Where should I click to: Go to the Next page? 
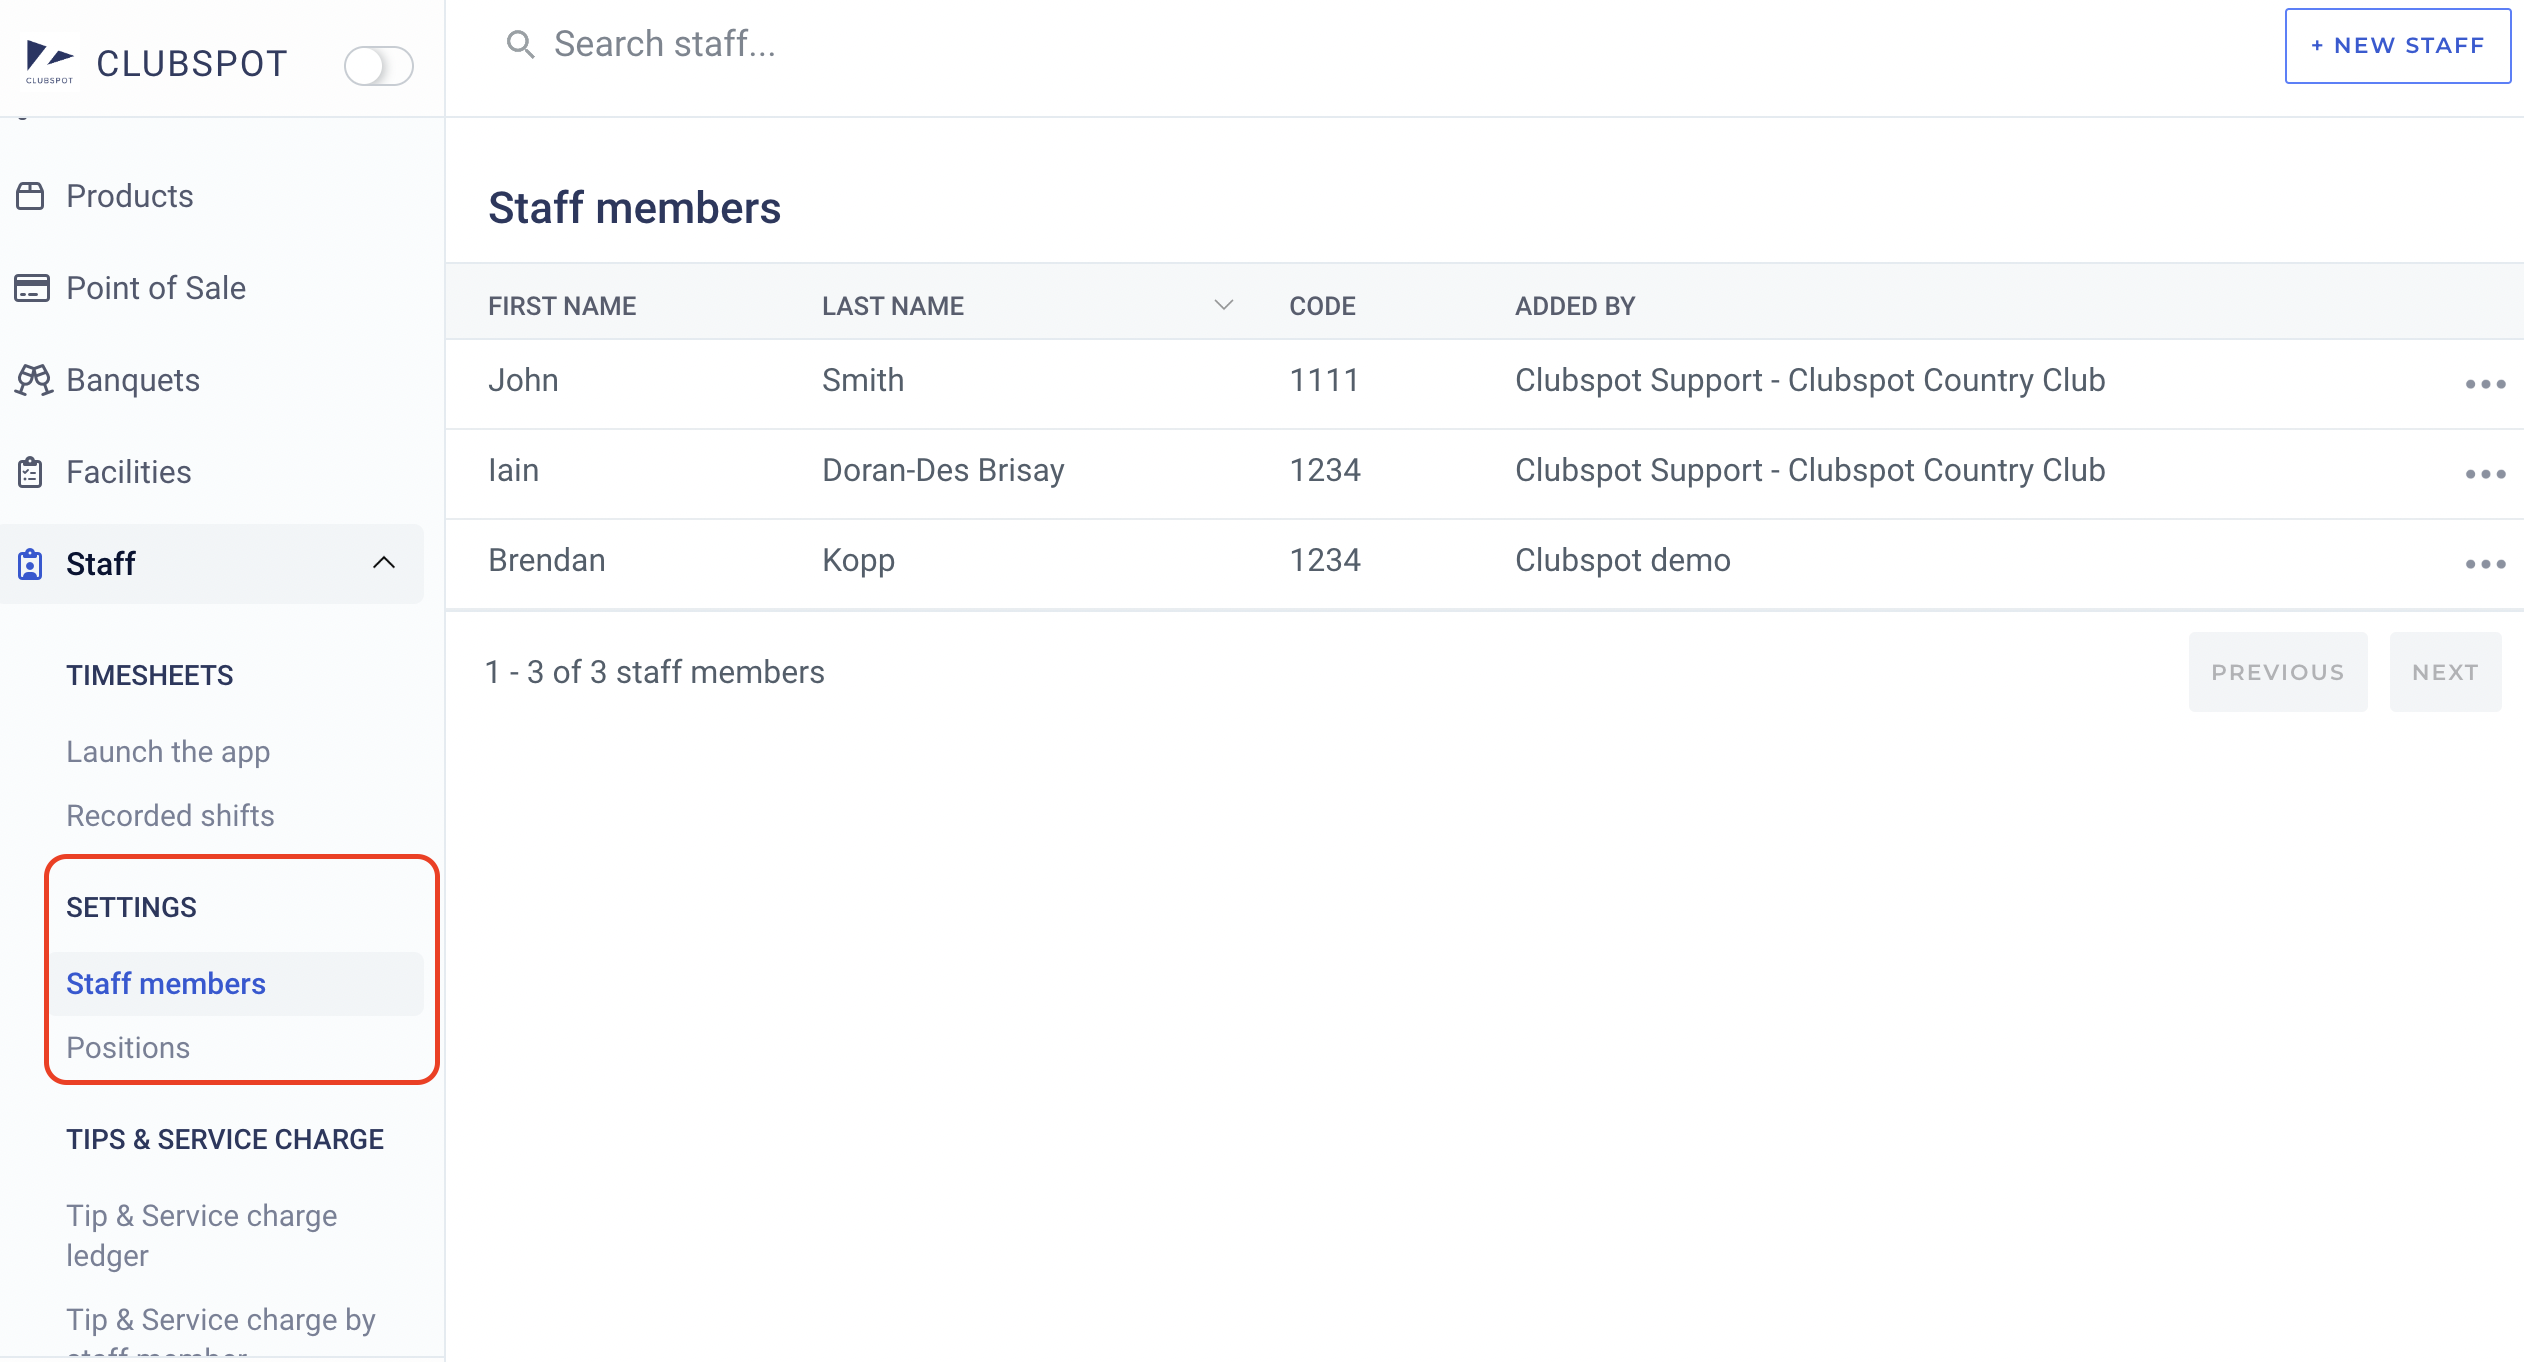click(2445, 672)
